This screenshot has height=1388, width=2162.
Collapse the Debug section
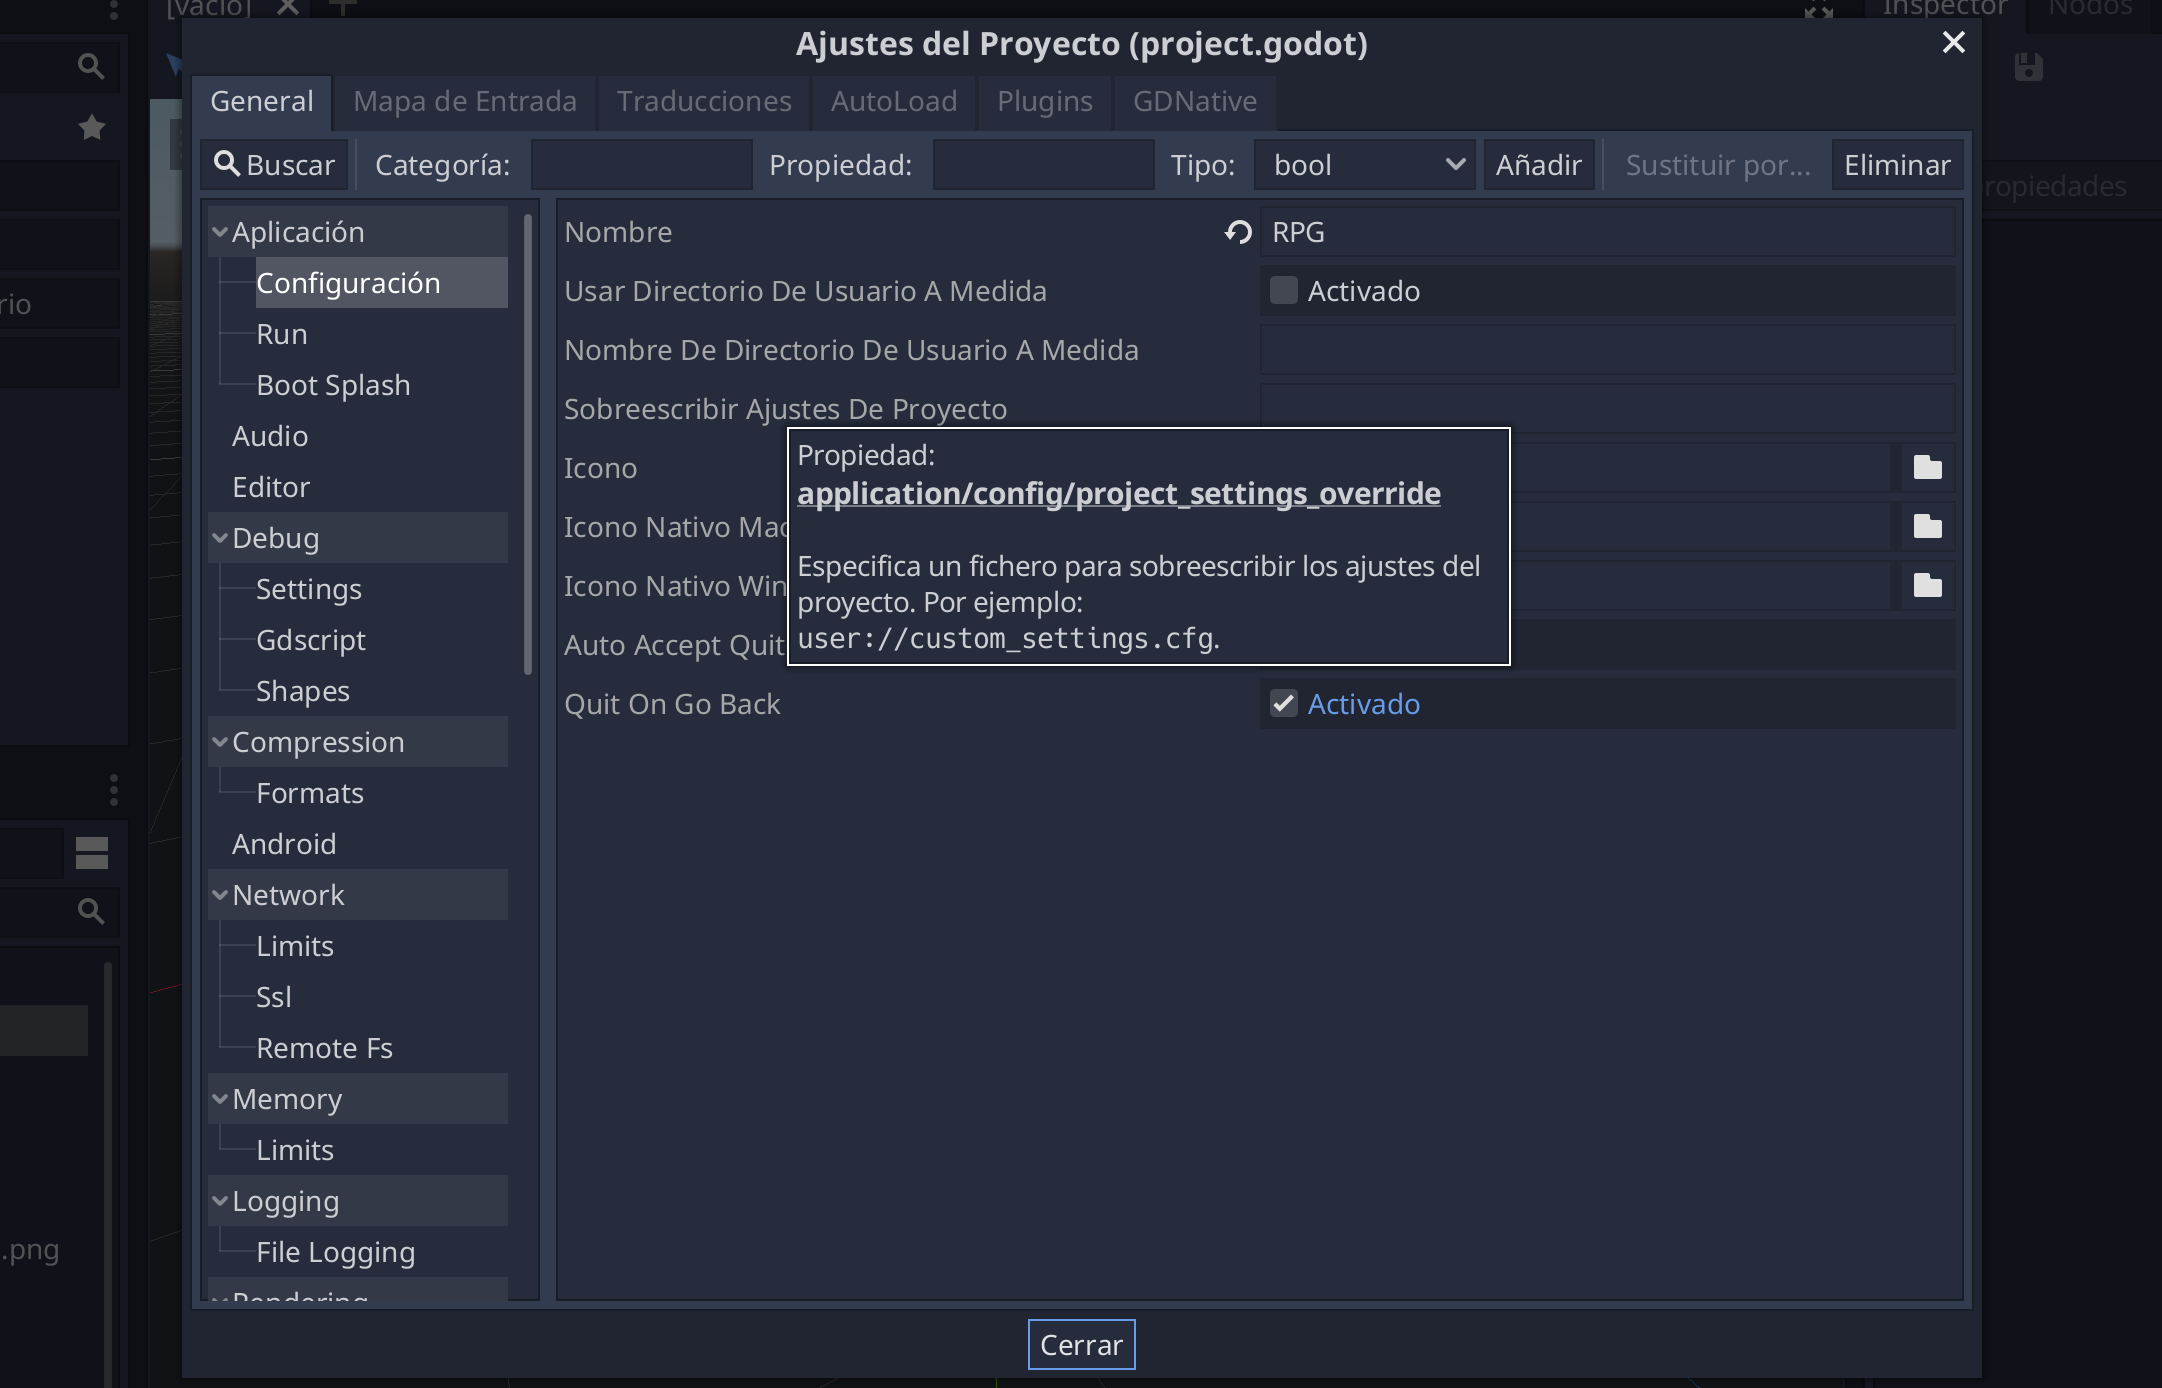[x=220, y=538]
